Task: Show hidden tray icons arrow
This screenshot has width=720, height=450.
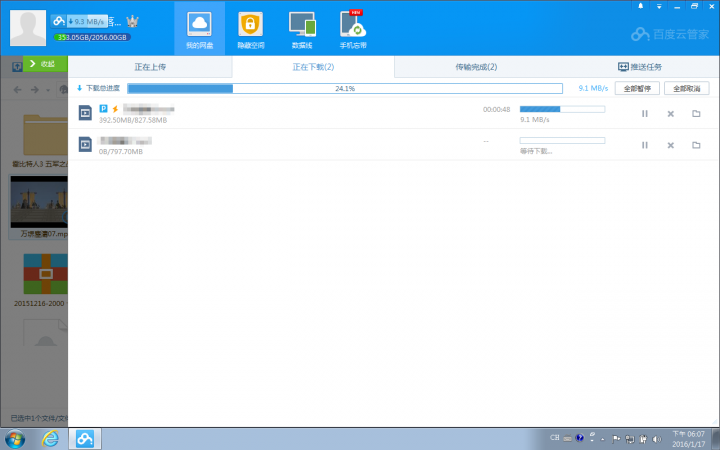Action: pos(603,439)
